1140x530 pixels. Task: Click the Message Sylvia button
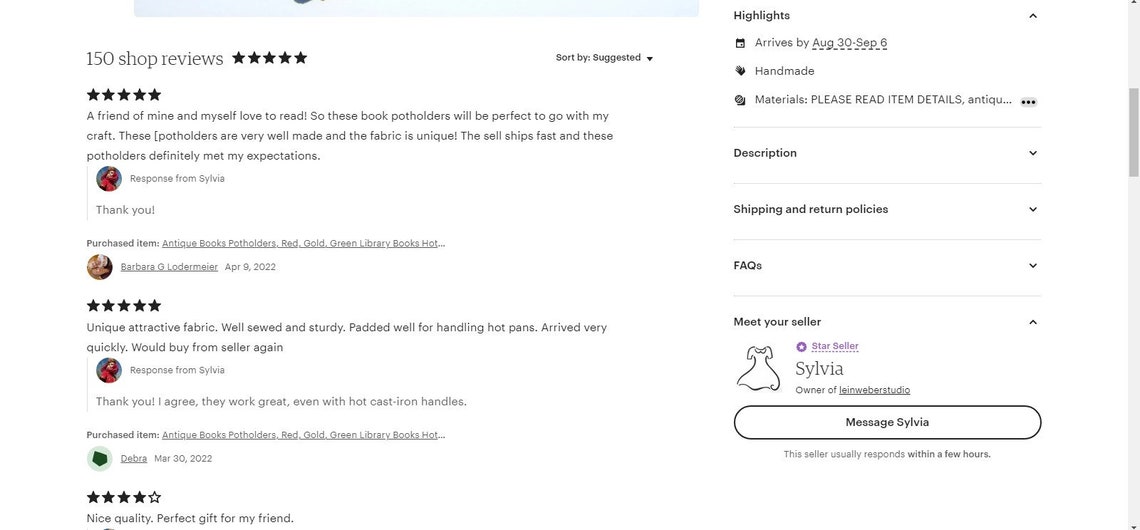click(x=887, y=422)
